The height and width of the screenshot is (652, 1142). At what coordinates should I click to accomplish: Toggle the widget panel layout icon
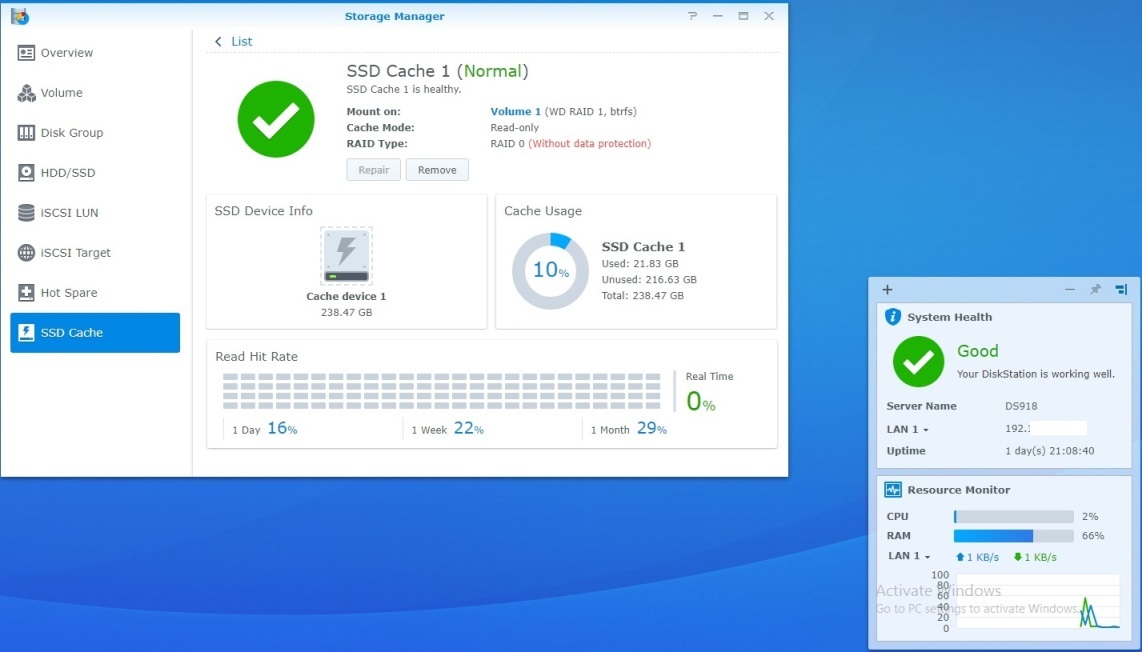1121,289
